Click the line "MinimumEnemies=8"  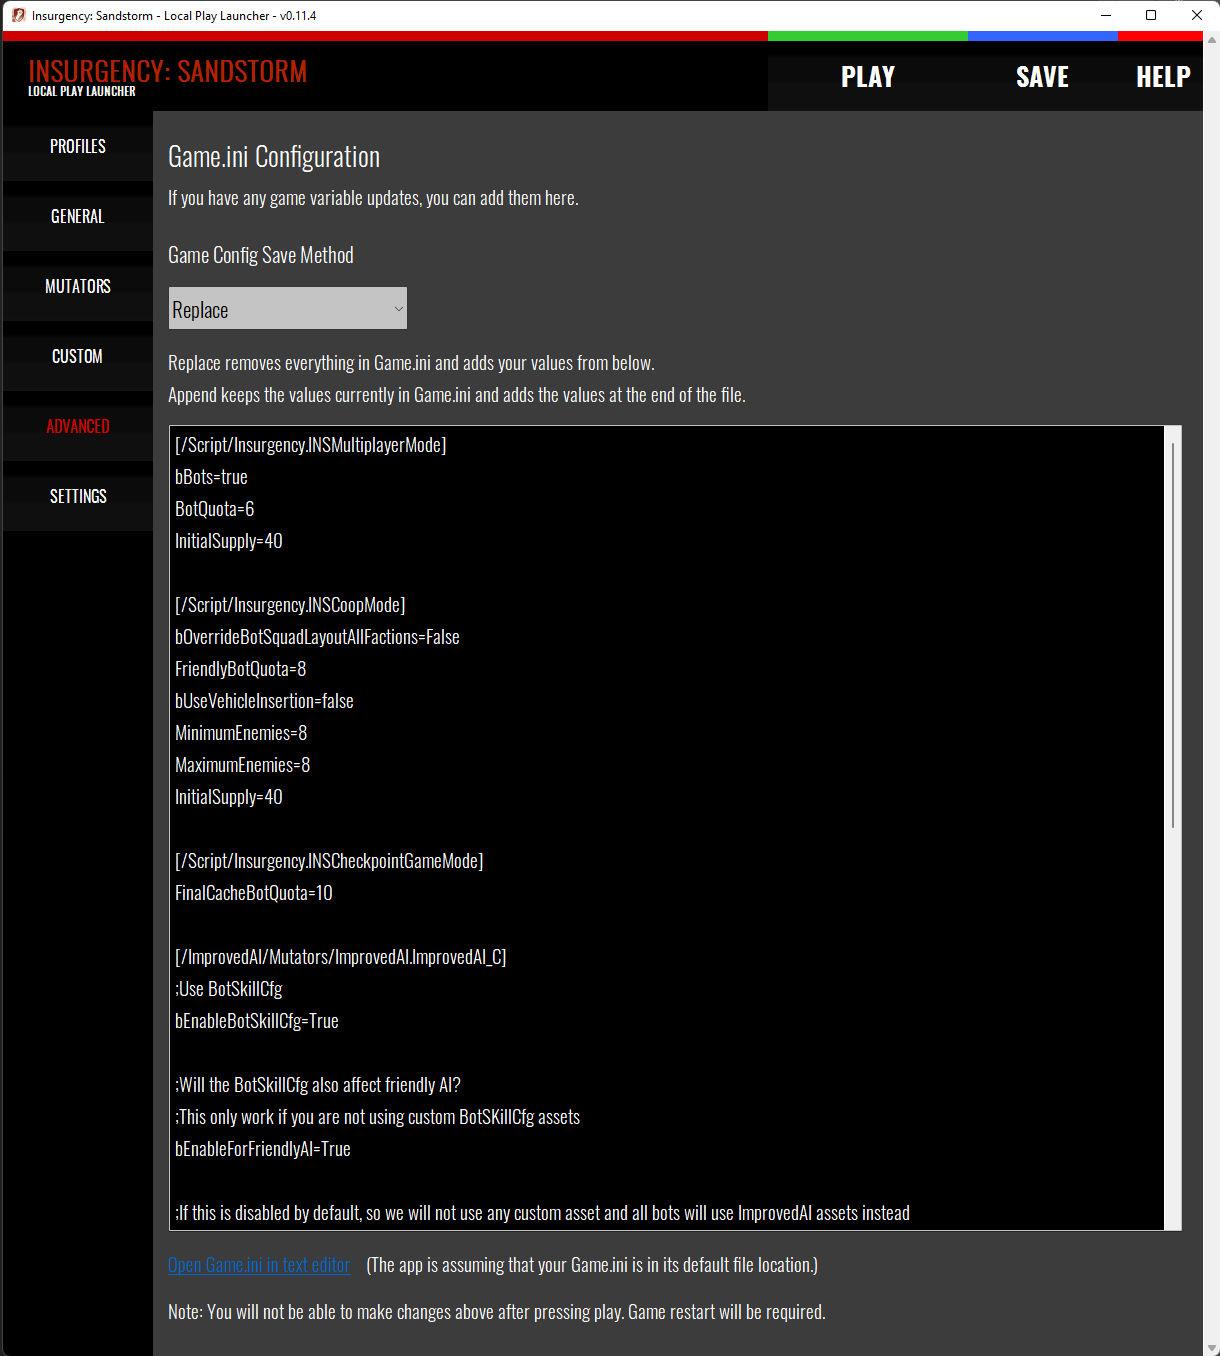pyautogui.click(x=241, y=733)
